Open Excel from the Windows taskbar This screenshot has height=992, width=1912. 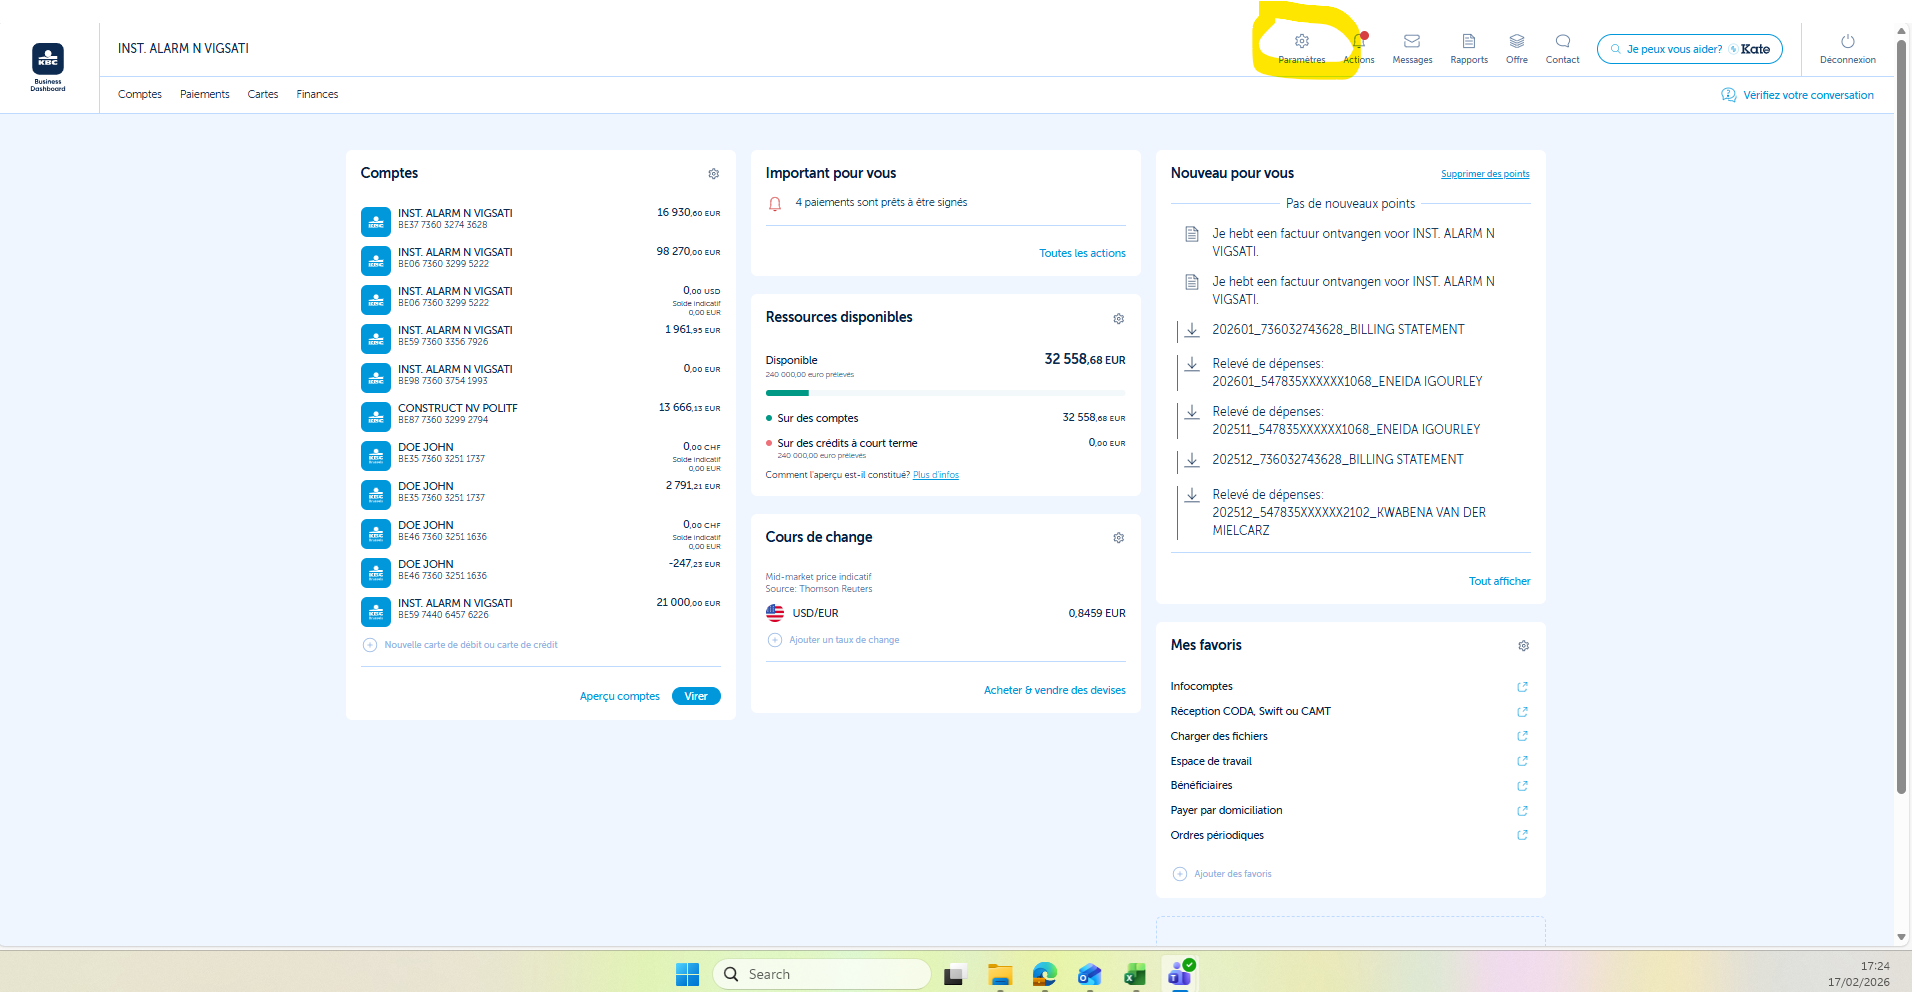pos(1134,975)
